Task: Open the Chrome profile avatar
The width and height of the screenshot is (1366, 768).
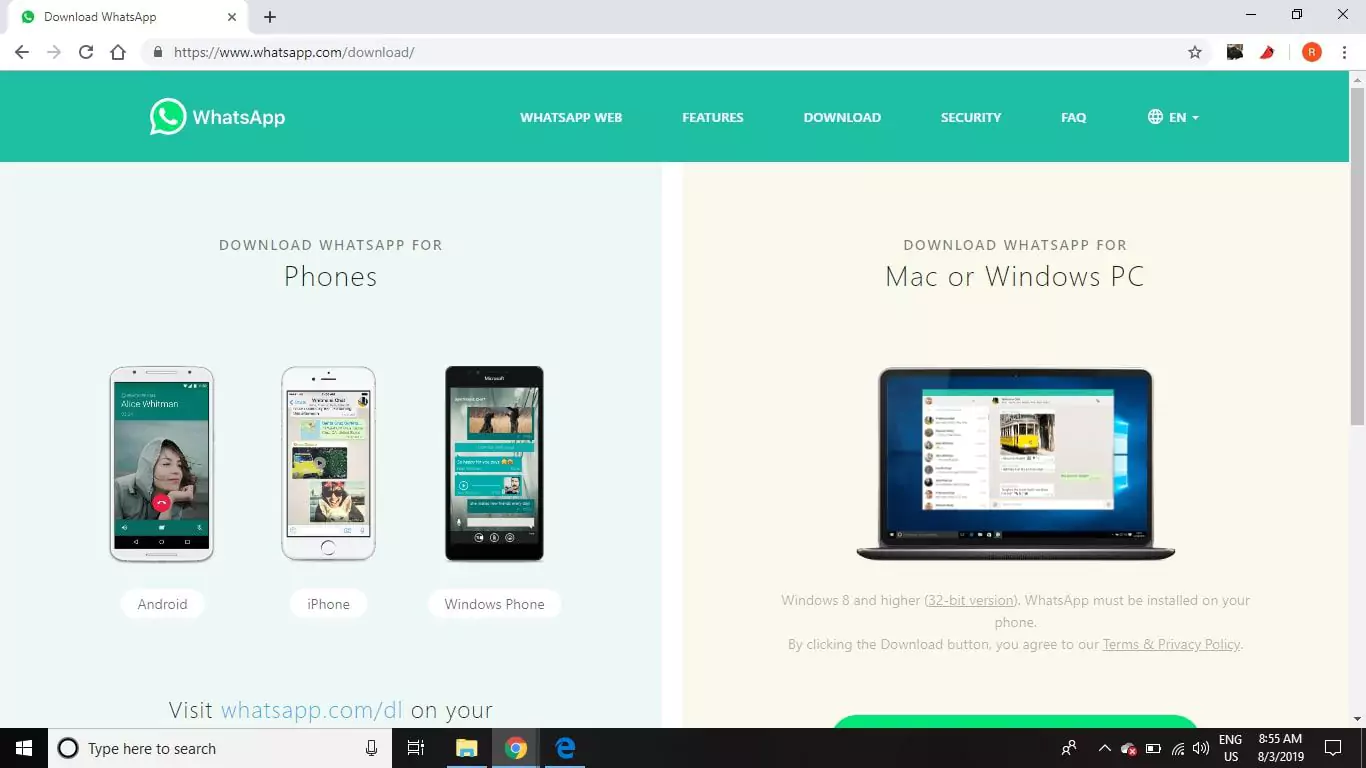Action: click(1311, 52)
